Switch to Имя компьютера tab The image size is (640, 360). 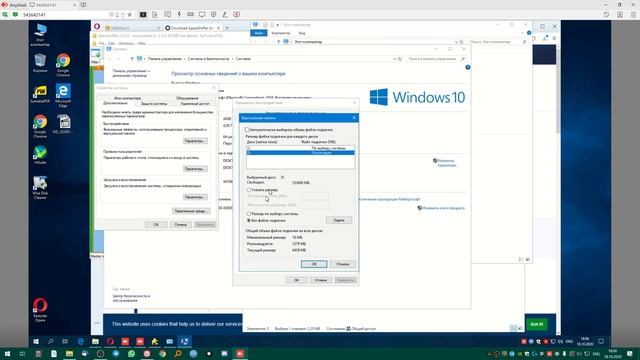coord(127,98)
